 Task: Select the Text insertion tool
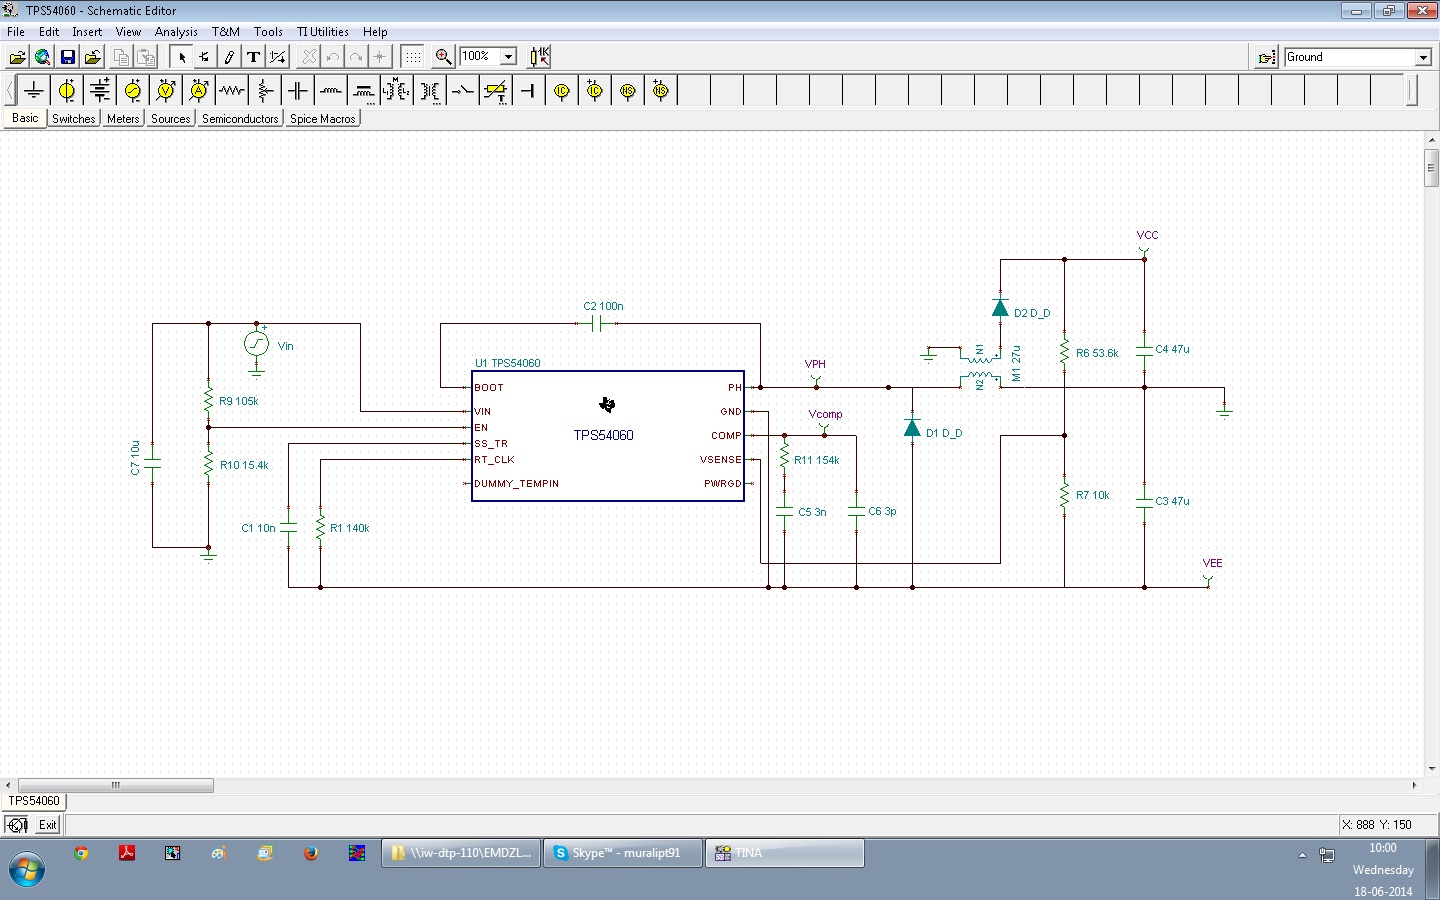[x=253, y=57]
